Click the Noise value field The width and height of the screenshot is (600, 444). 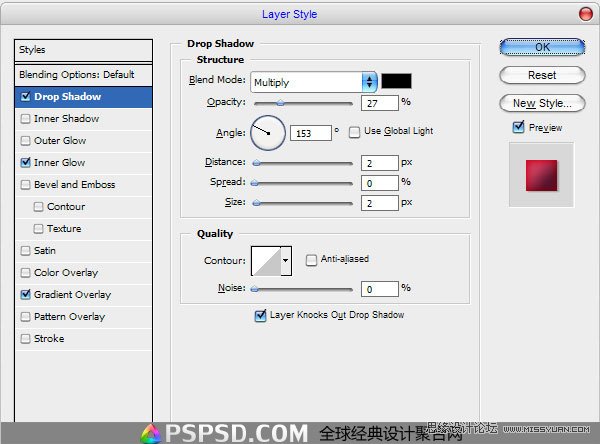(x=380, y=289)
